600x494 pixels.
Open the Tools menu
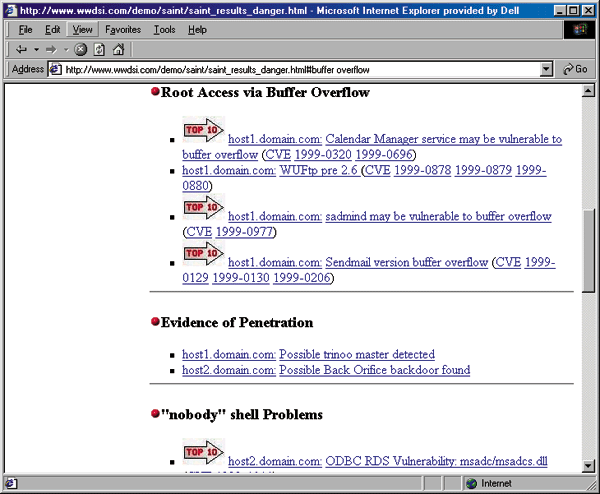tap(164, 30)
